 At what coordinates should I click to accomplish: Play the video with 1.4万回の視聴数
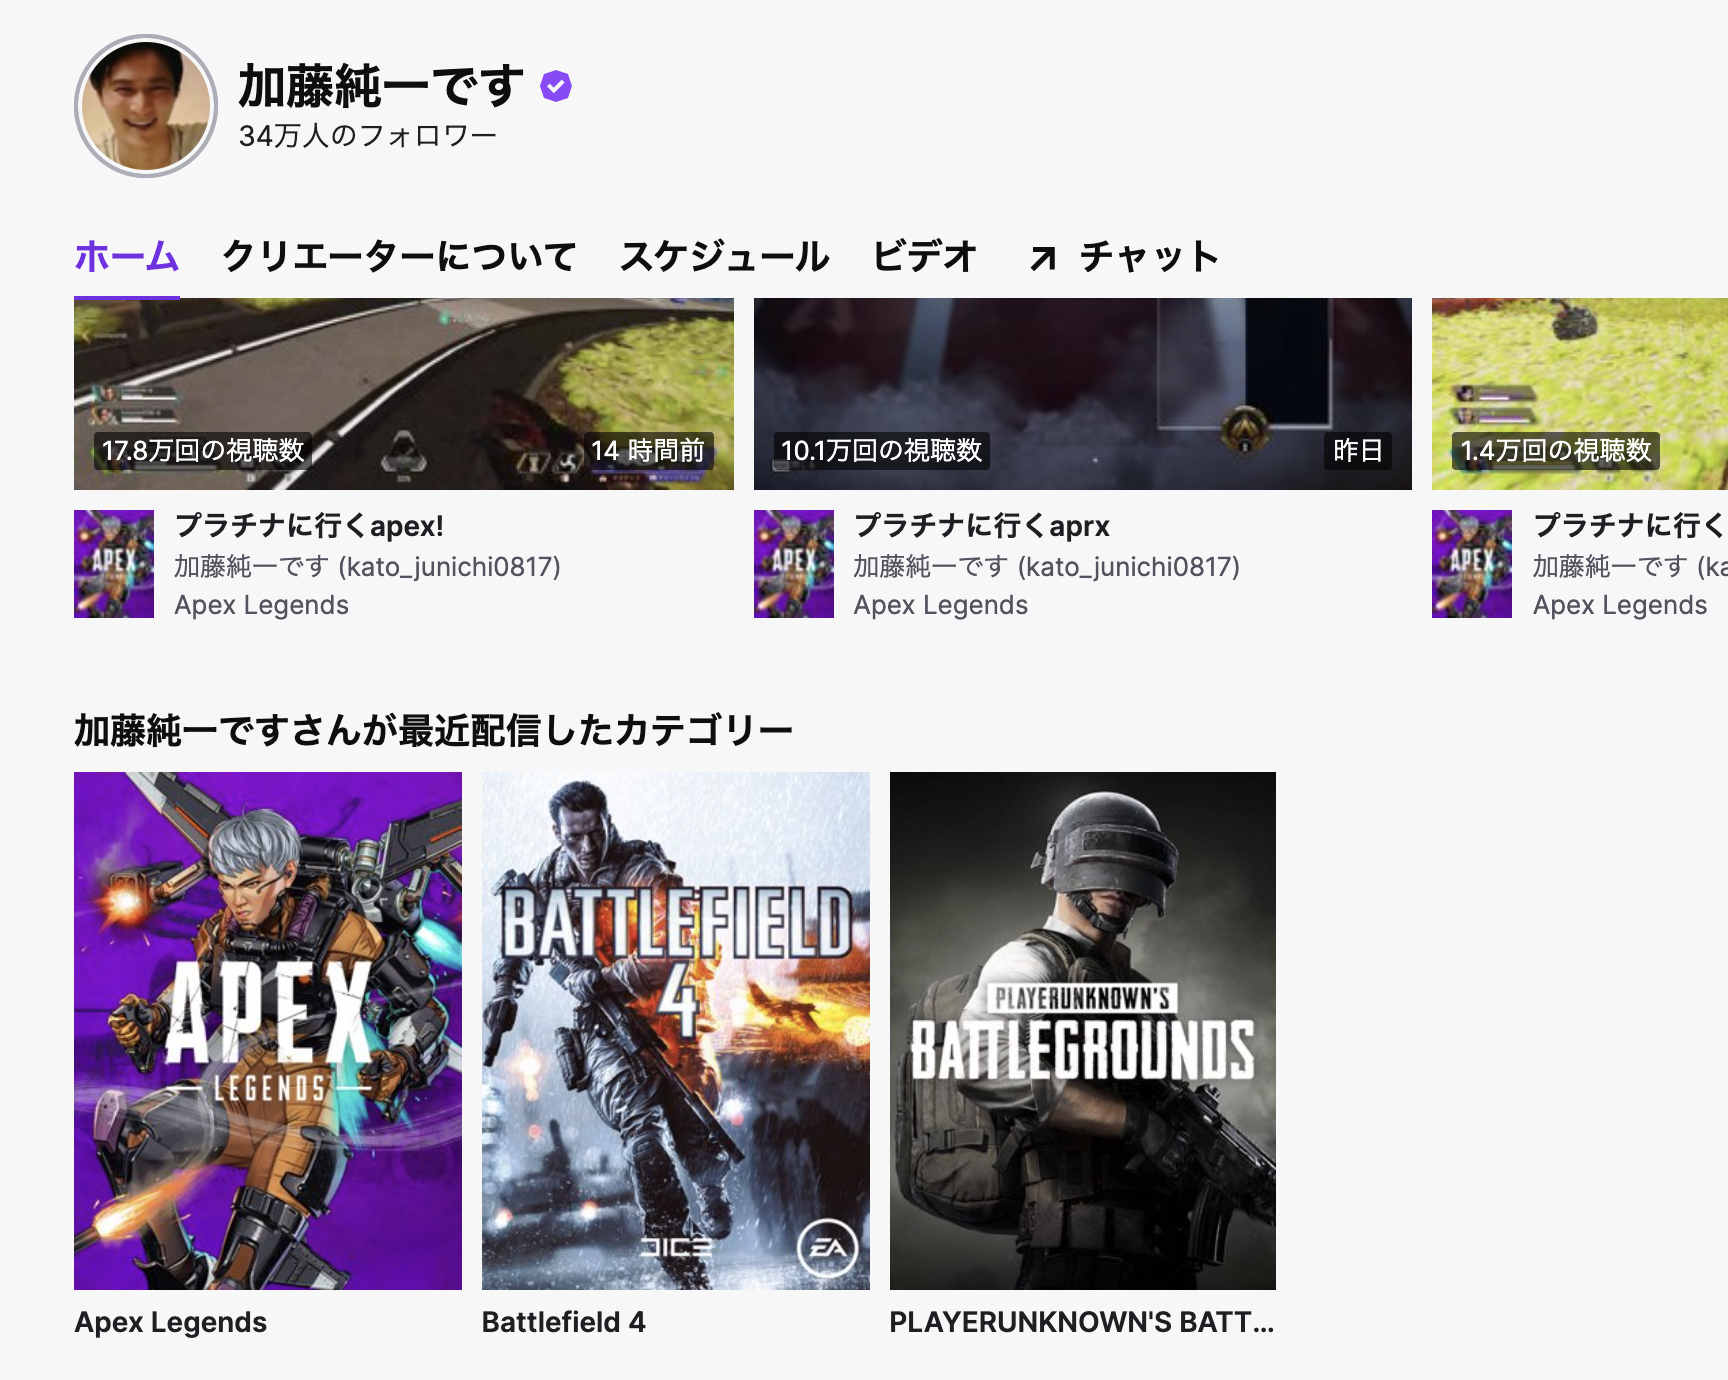click(x=1580, y=394)
